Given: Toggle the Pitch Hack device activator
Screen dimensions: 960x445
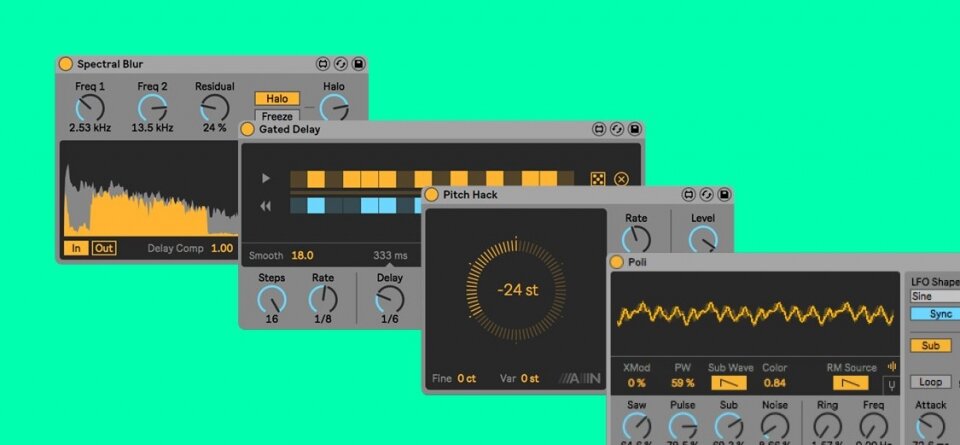Looking at the screenshot, I should [432, 195].
